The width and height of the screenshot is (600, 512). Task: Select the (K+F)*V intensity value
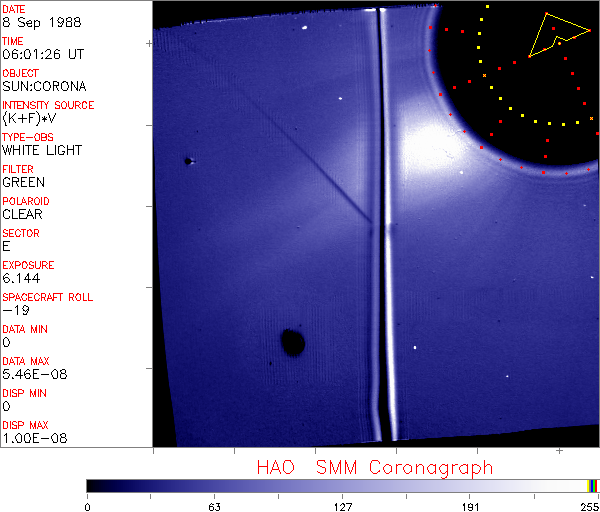pos(29,118)
